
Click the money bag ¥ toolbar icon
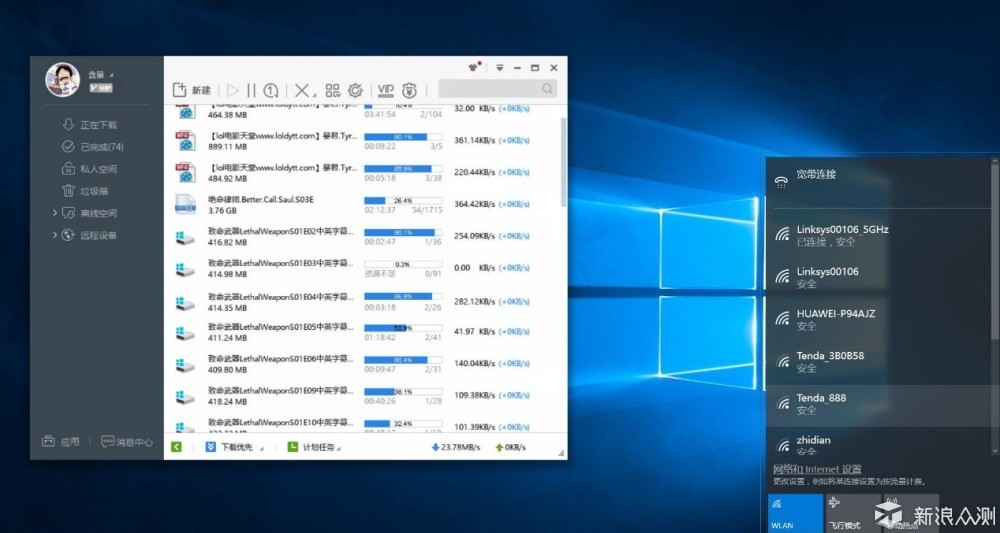coord(409,91)
